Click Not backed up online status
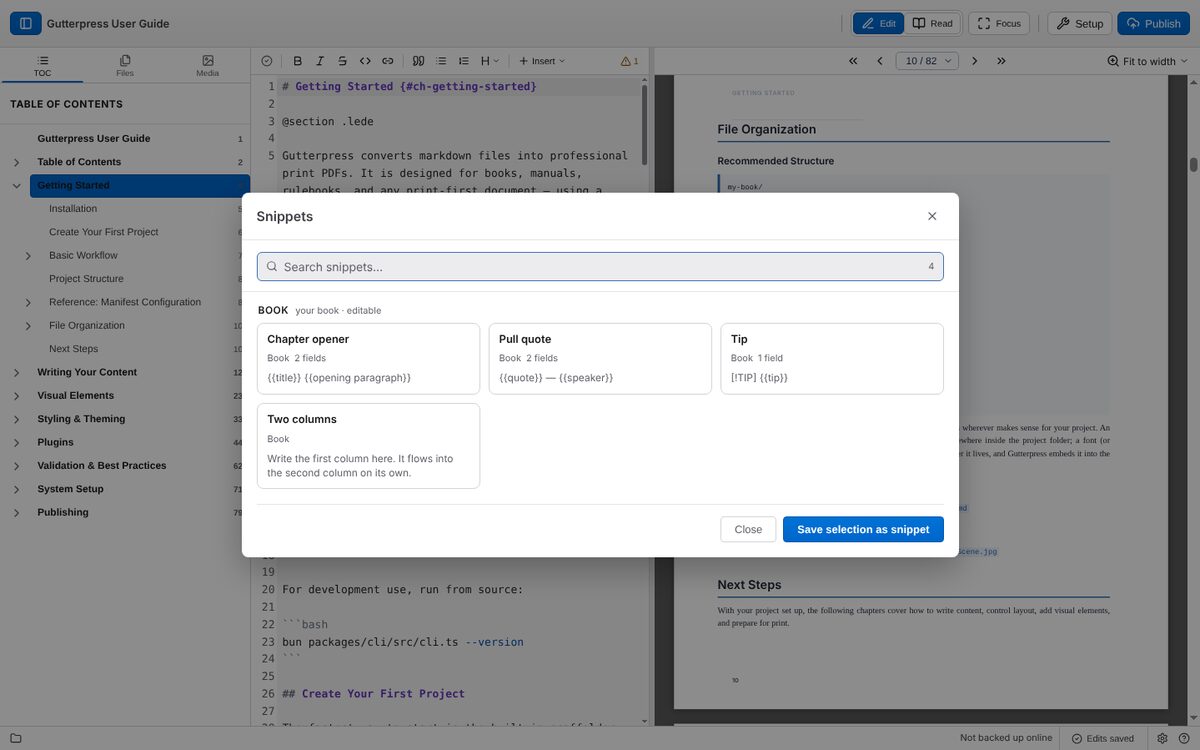This screenshot has width=1200, height=750. pyautogui.click(x=1006, y=738)
